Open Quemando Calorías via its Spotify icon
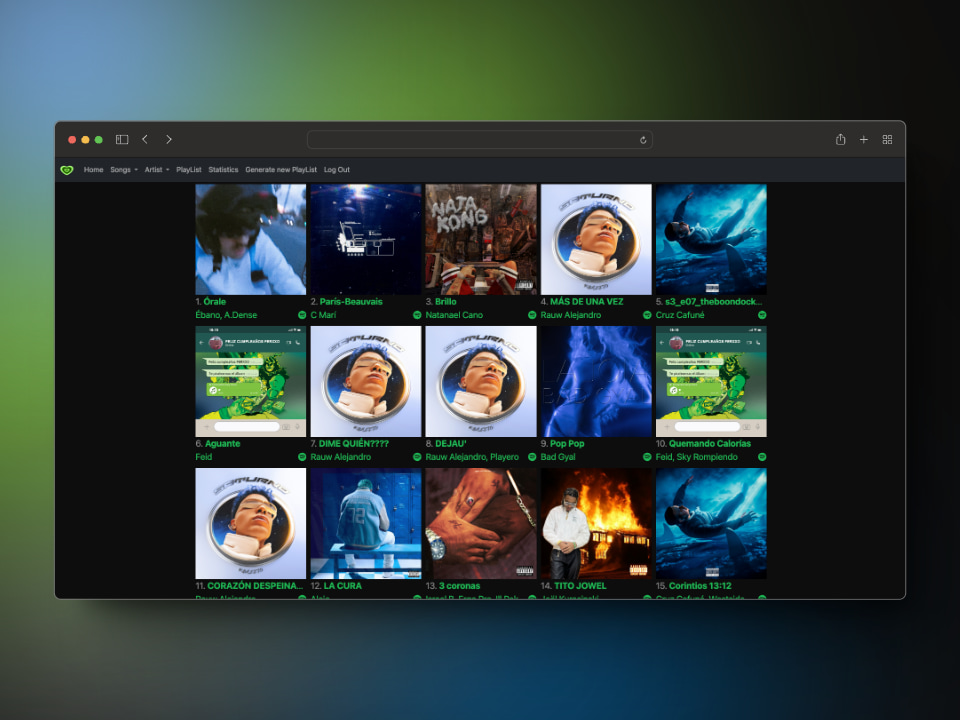 (x=762, y=457)
